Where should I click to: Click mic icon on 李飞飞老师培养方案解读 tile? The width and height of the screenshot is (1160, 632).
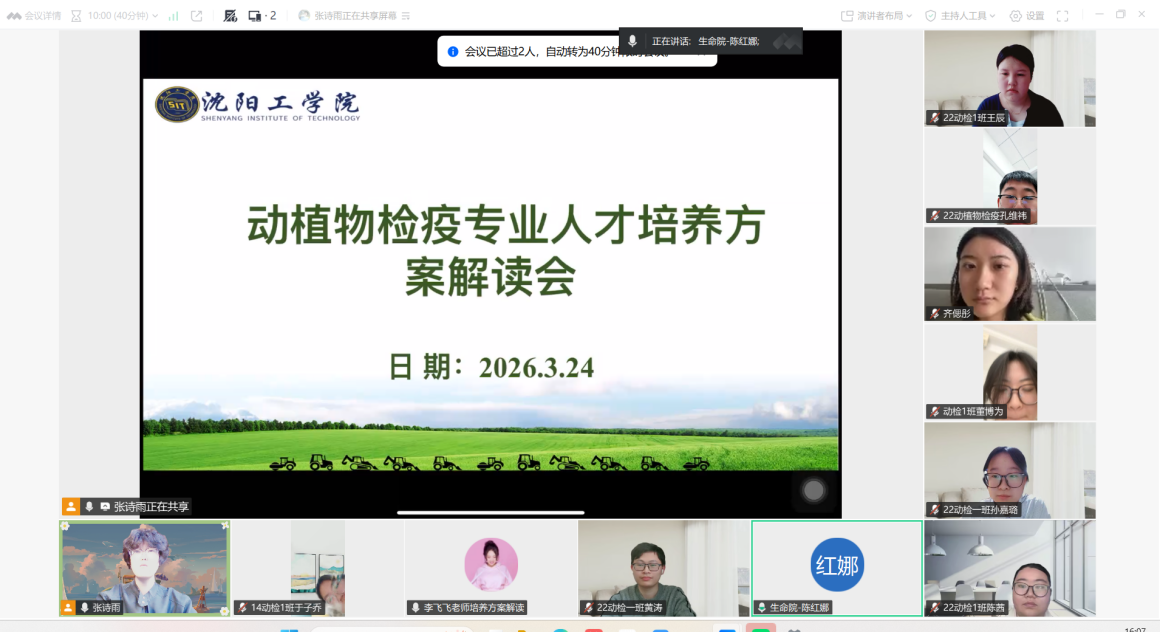click(415, 608)
